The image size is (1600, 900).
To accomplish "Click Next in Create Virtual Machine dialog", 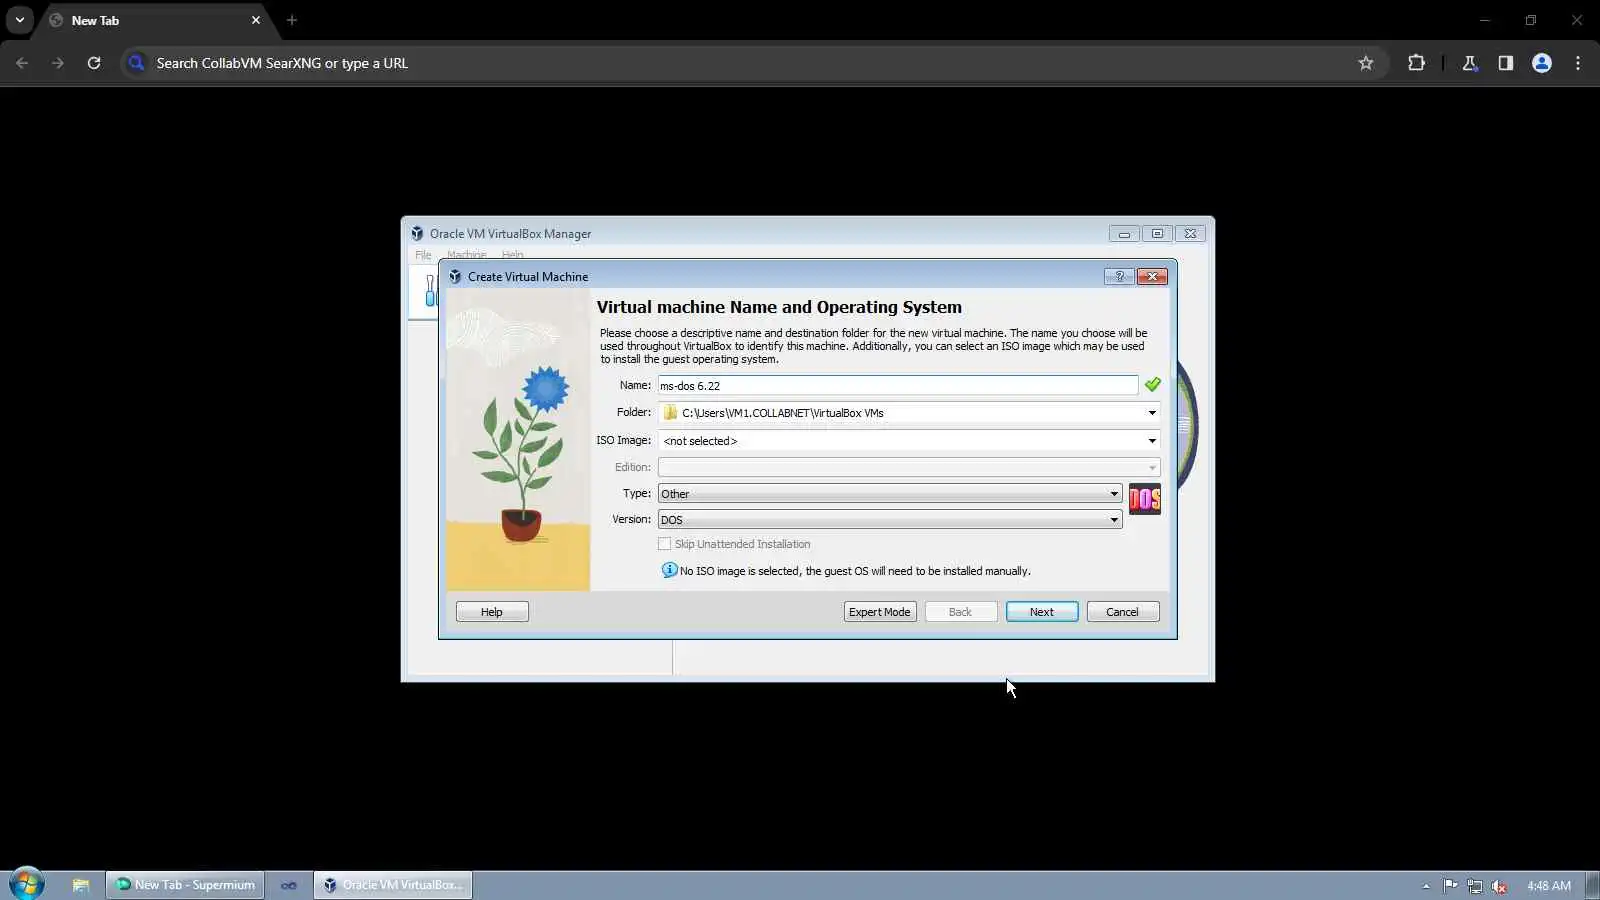I will (x=1041, y=612).
